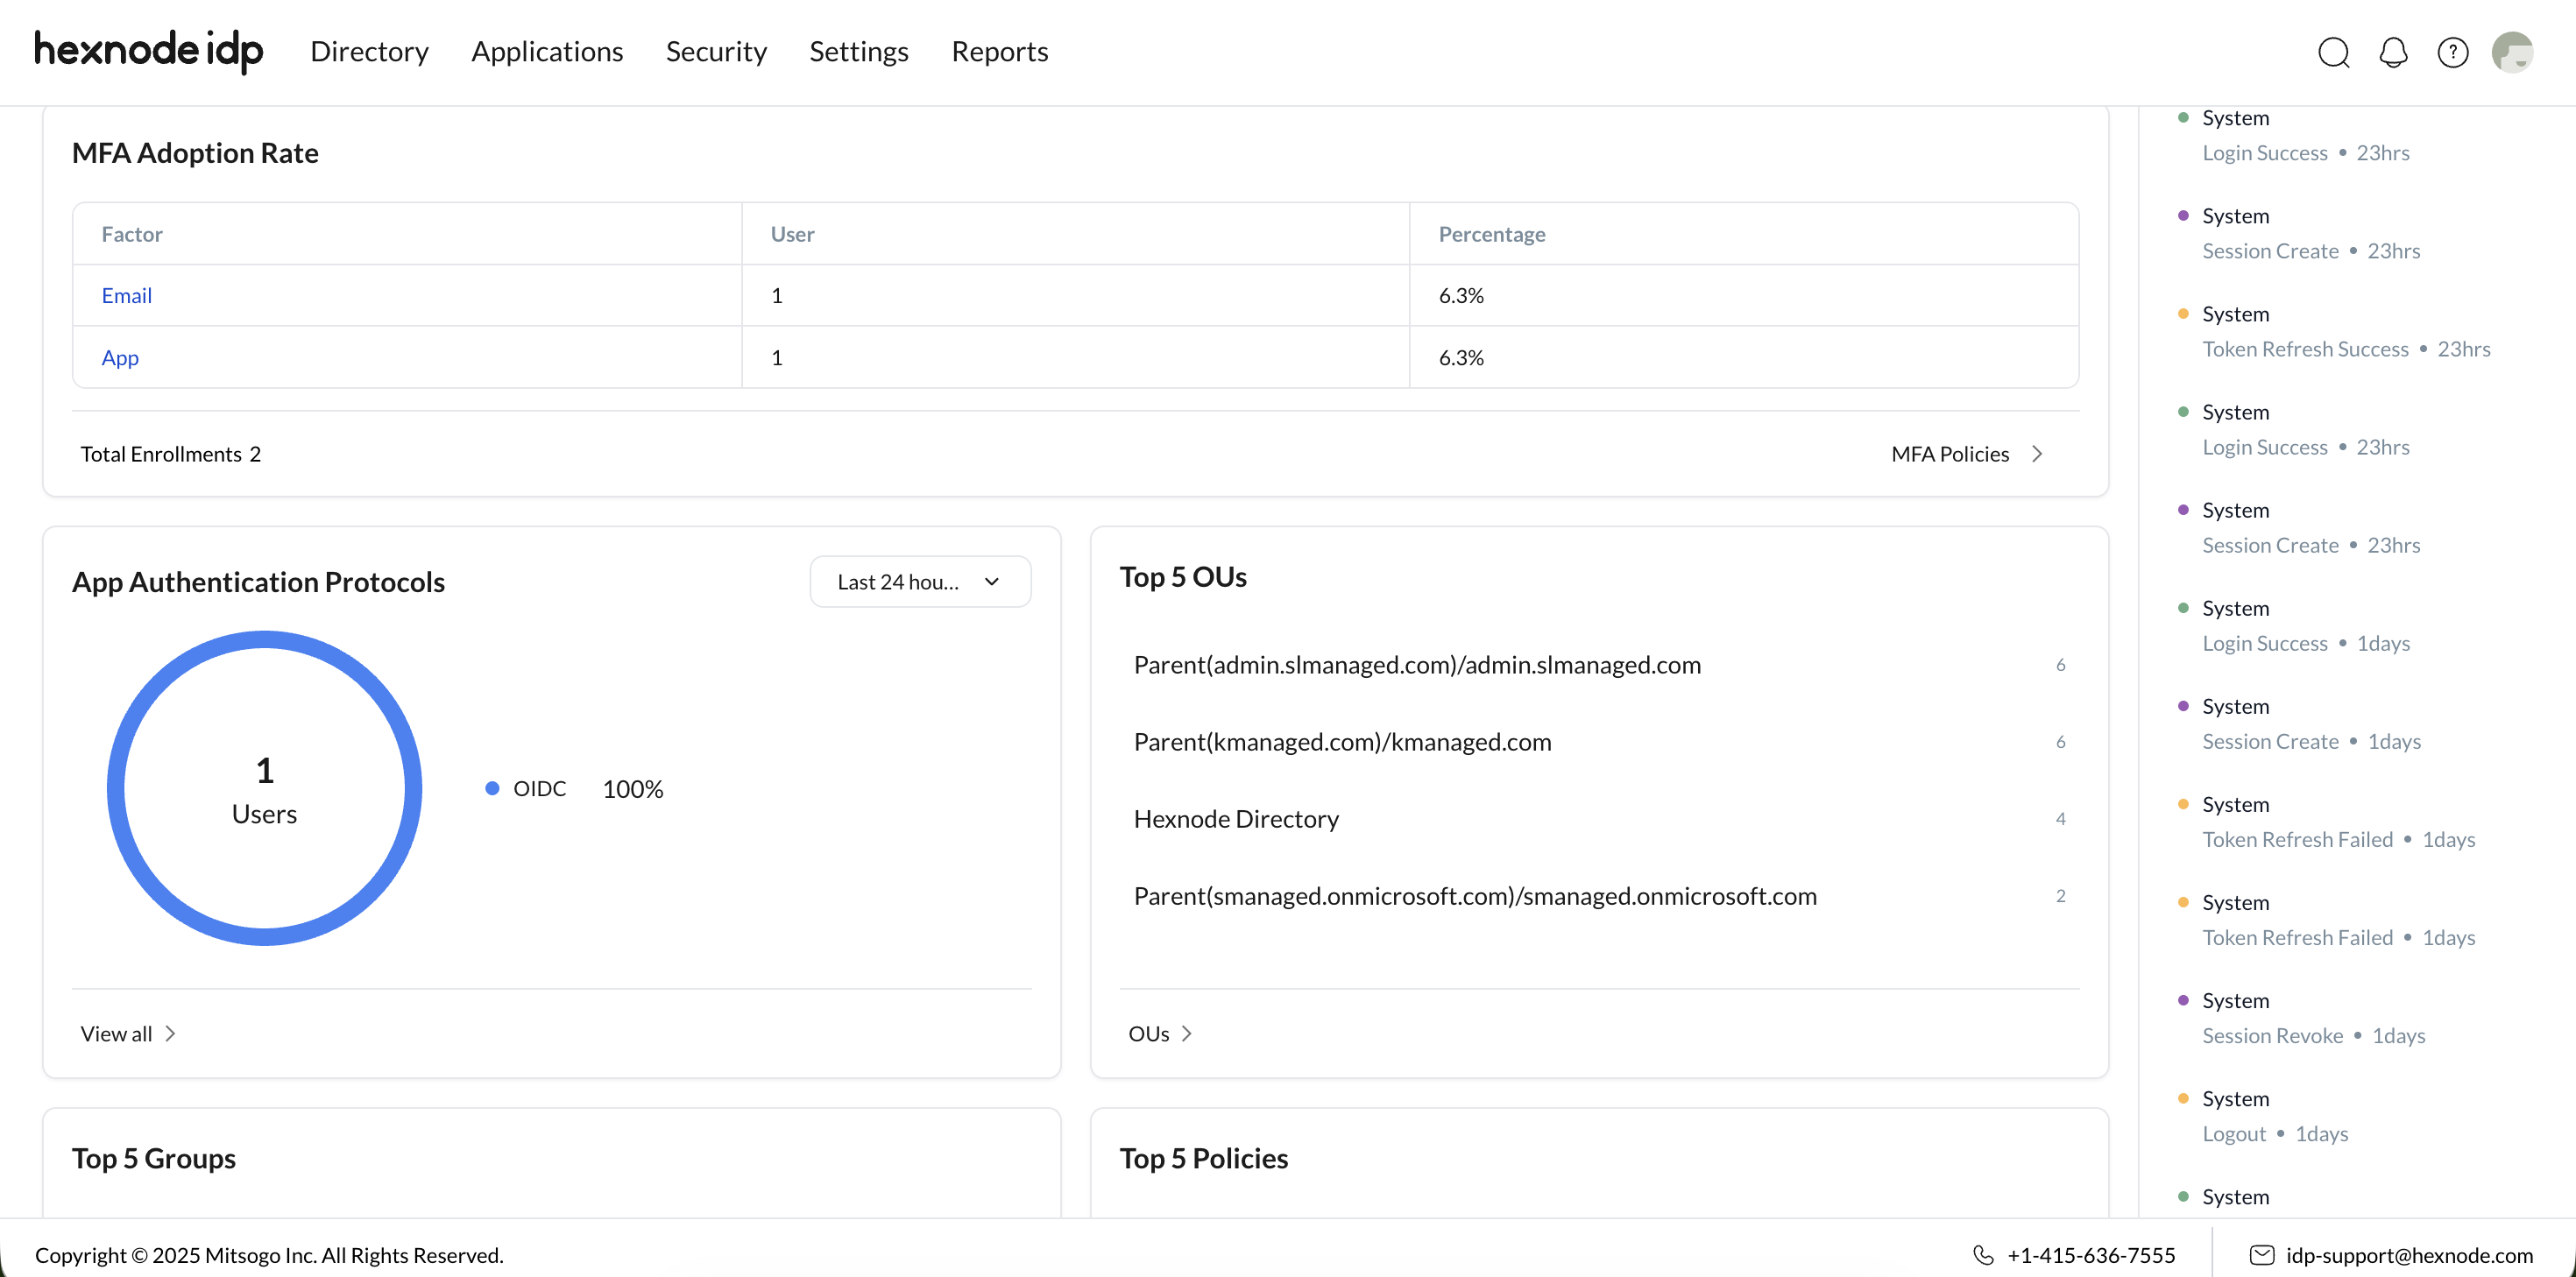2576x1277 pixels.
Task: Open the Security menu
Action: 716,51
